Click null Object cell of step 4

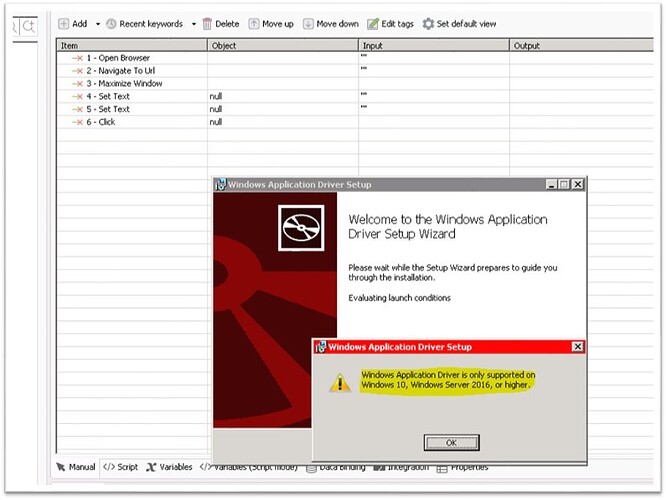(x=283, y=96)
